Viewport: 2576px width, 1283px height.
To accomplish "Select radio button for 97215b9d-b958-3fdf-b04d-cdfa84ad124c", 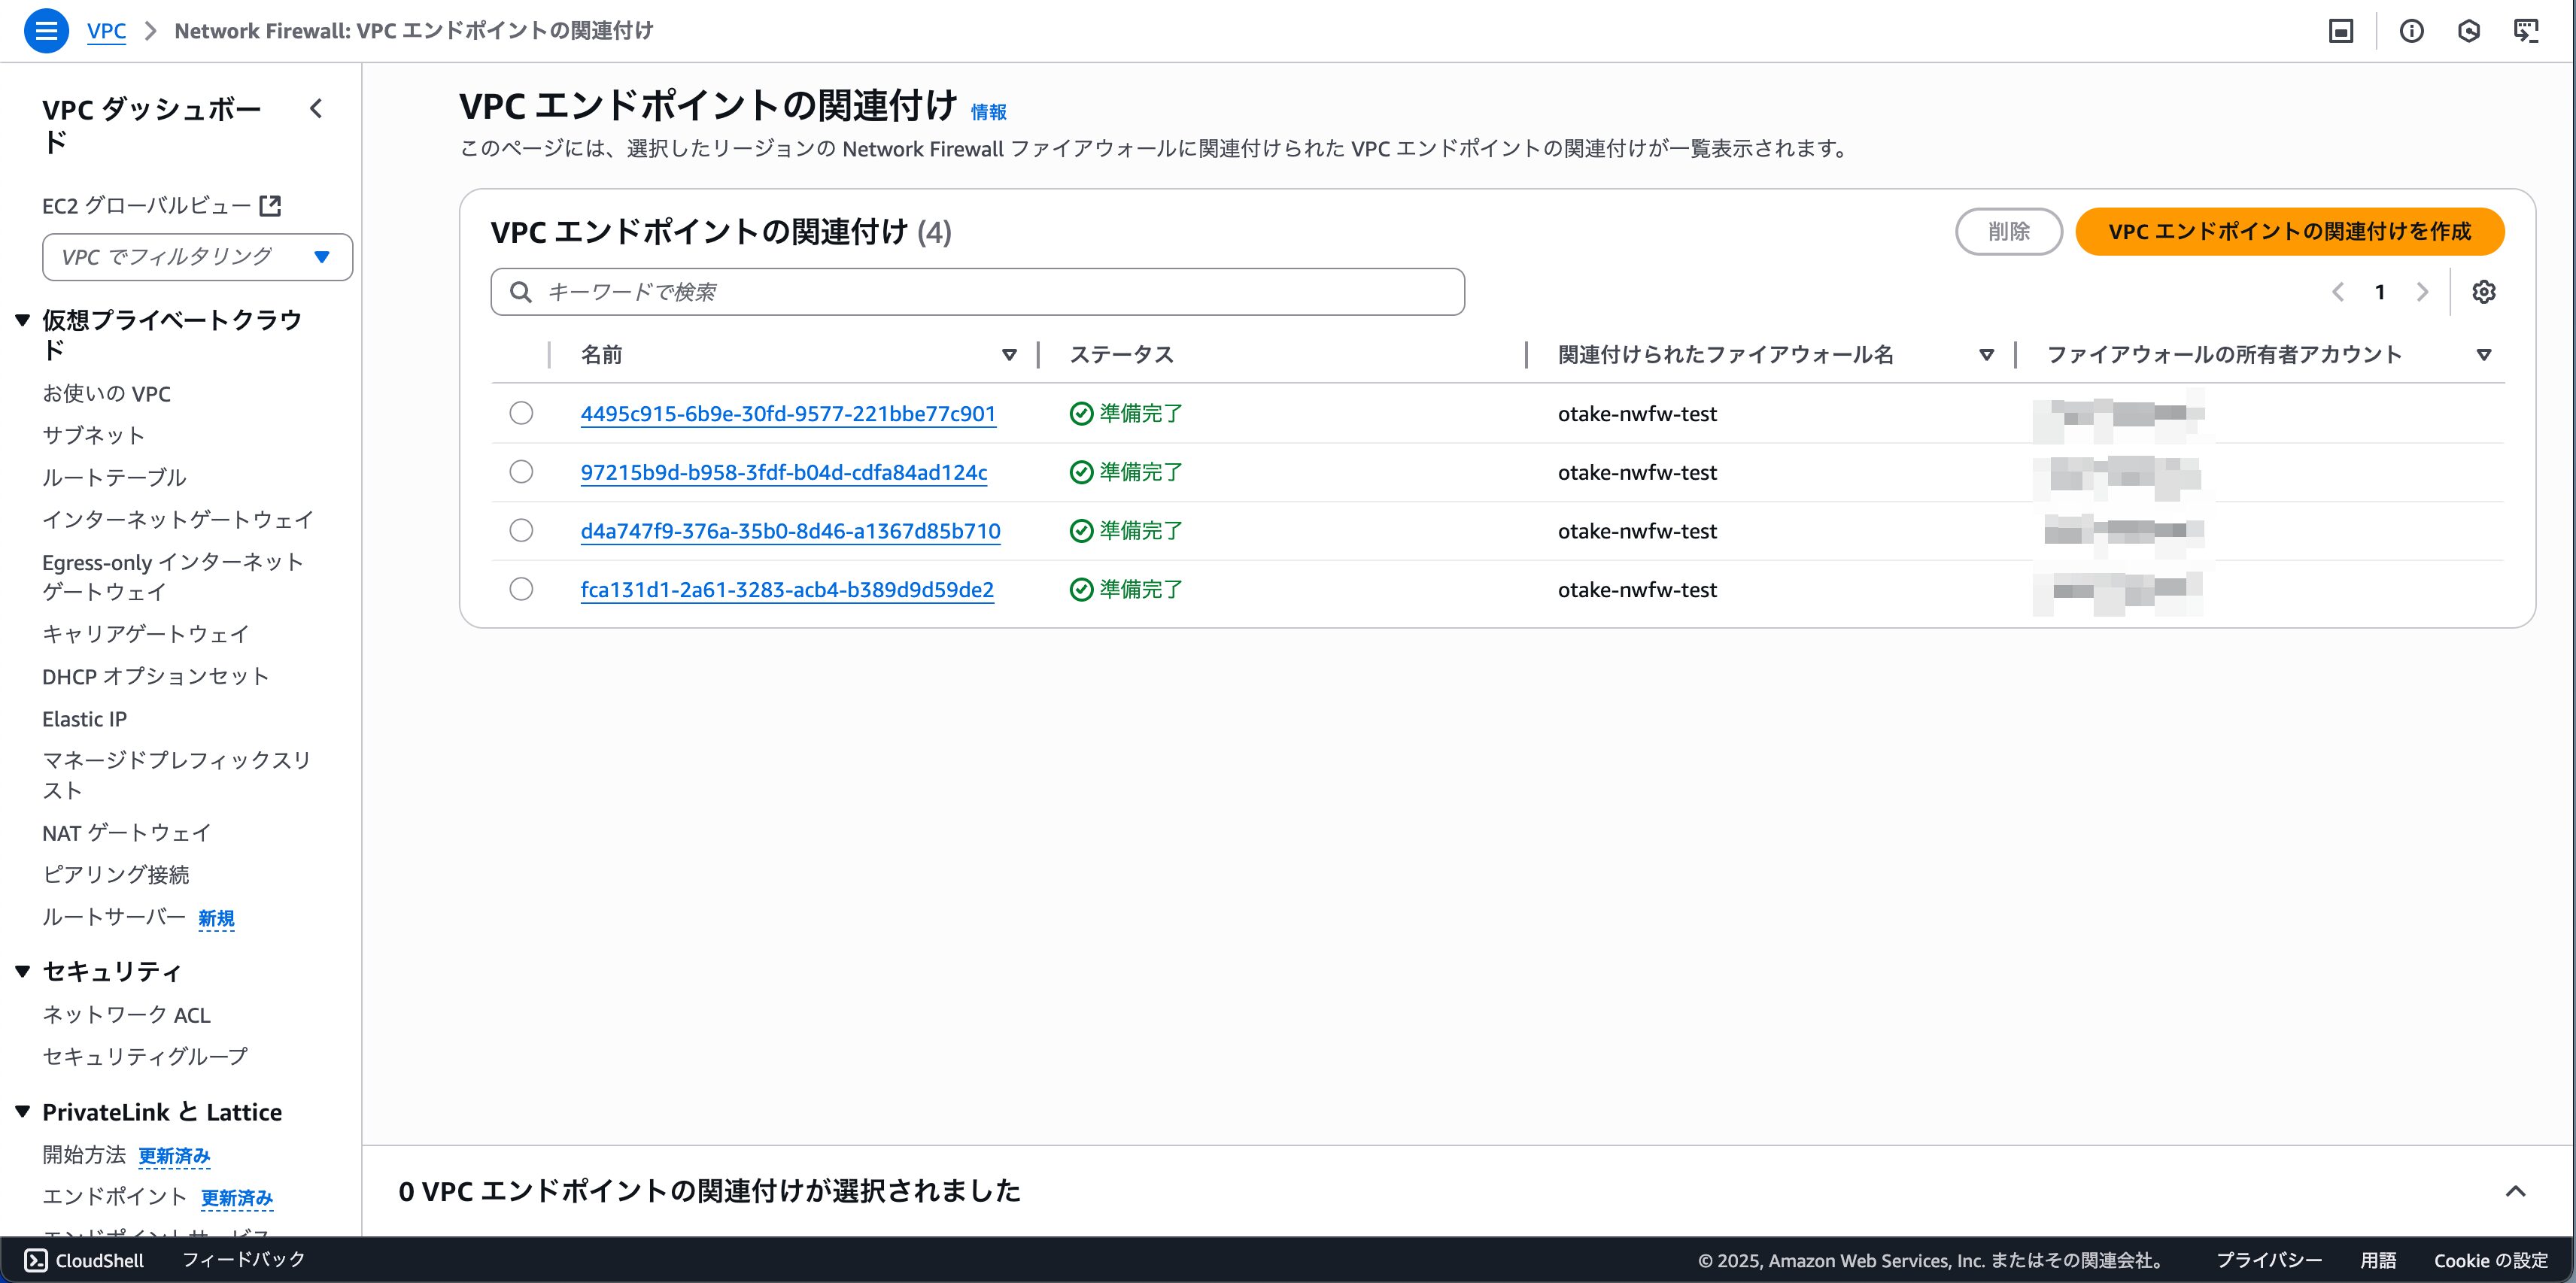I will point(521,472).
